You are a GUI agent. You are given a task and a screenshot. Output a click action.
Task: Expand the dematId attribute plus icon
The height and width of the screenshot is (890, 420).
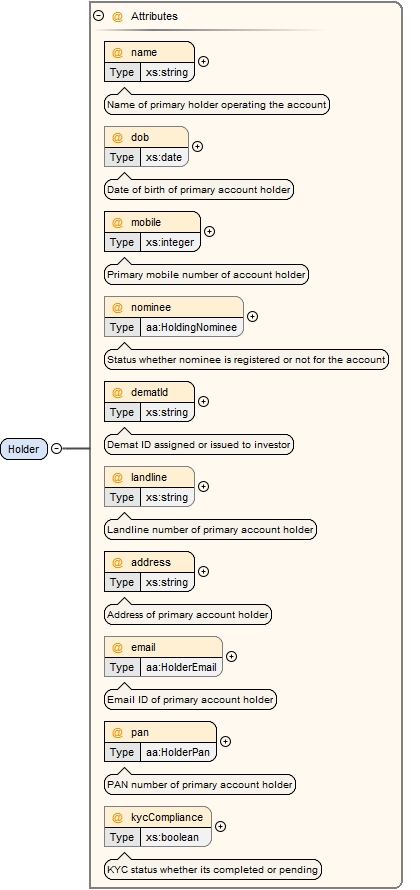pos(203,401)
